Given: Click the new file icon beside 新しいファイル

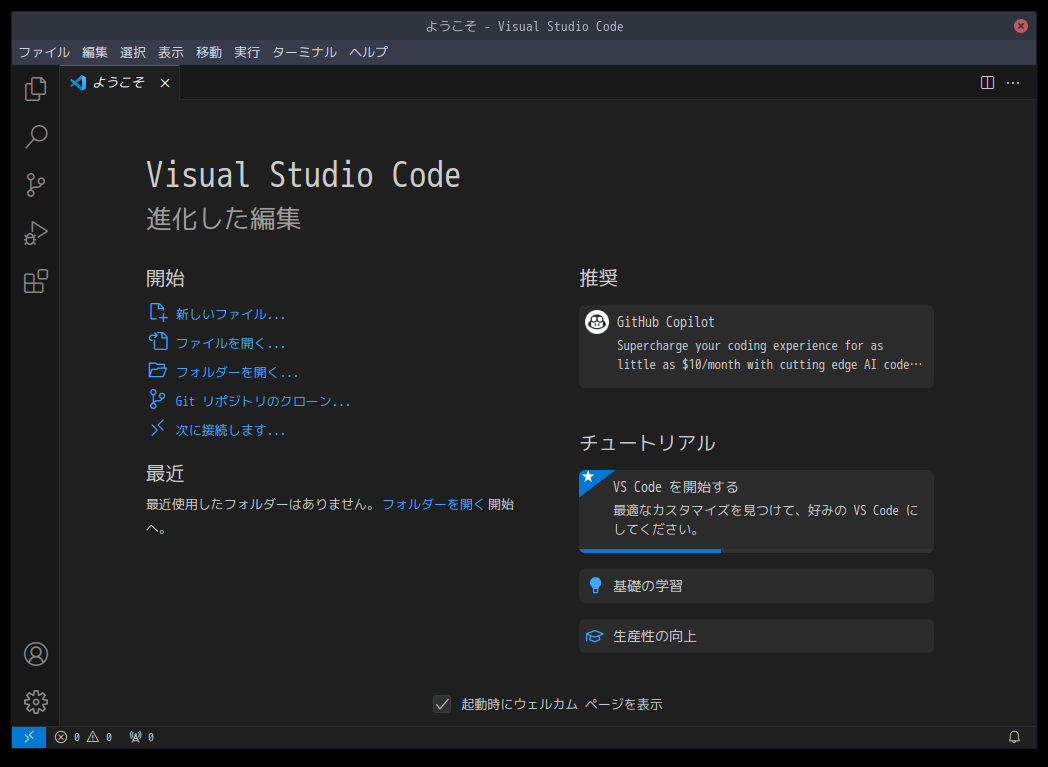Looking at the screenshot, I should coord(158,313).
